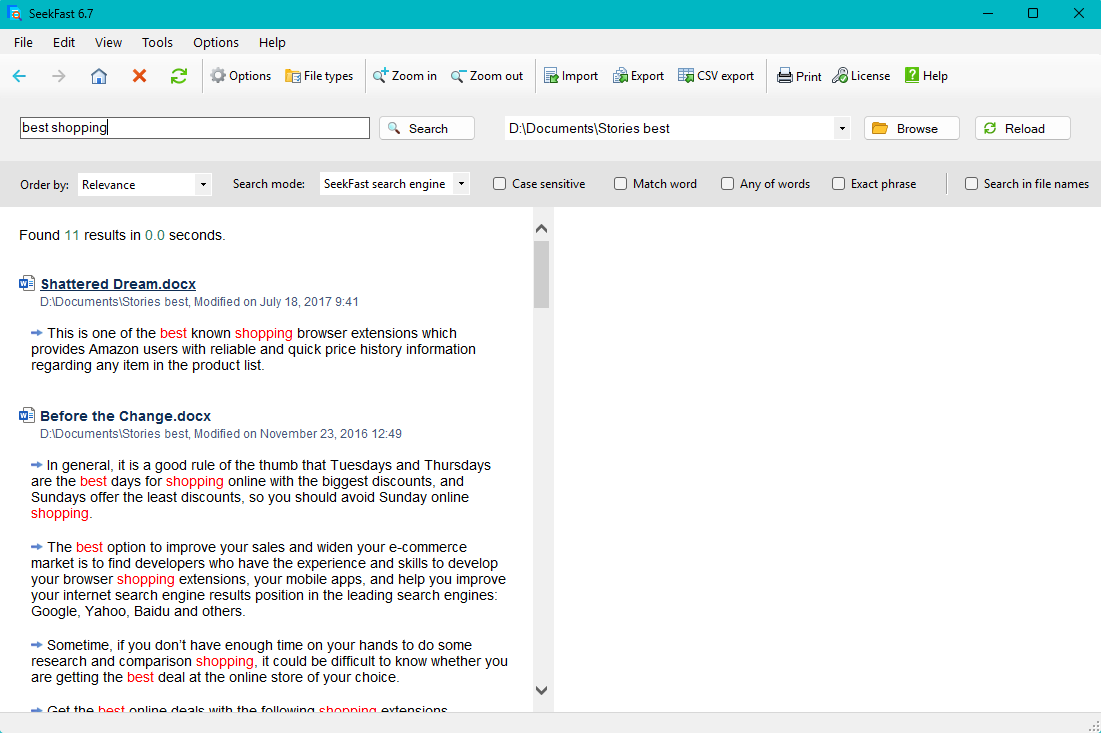Enable the Case sensitive option
Screen dimensions: 1101x733
[499, 184]
